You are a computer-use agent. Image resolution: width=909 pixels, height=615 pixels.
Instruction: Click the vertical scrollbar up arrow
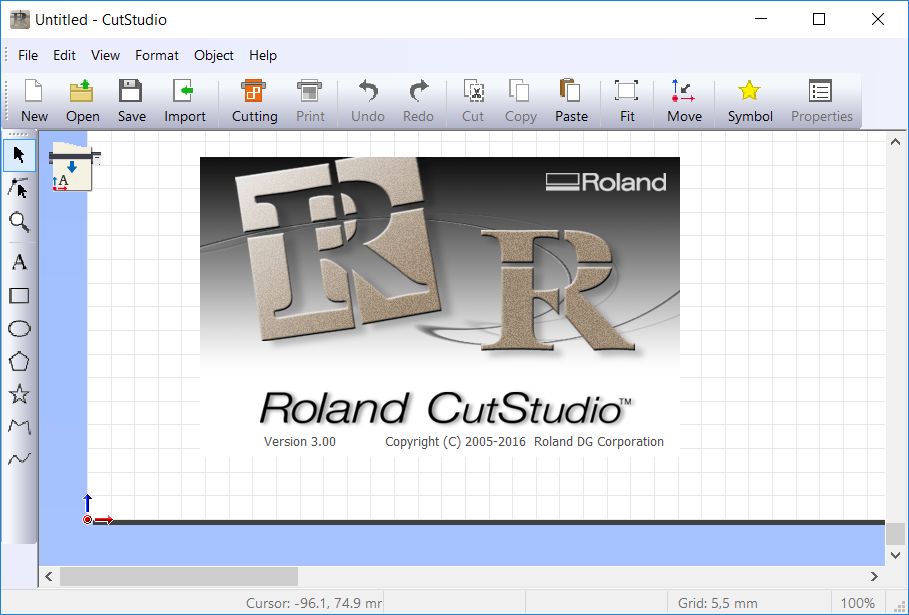pos(895,141)
